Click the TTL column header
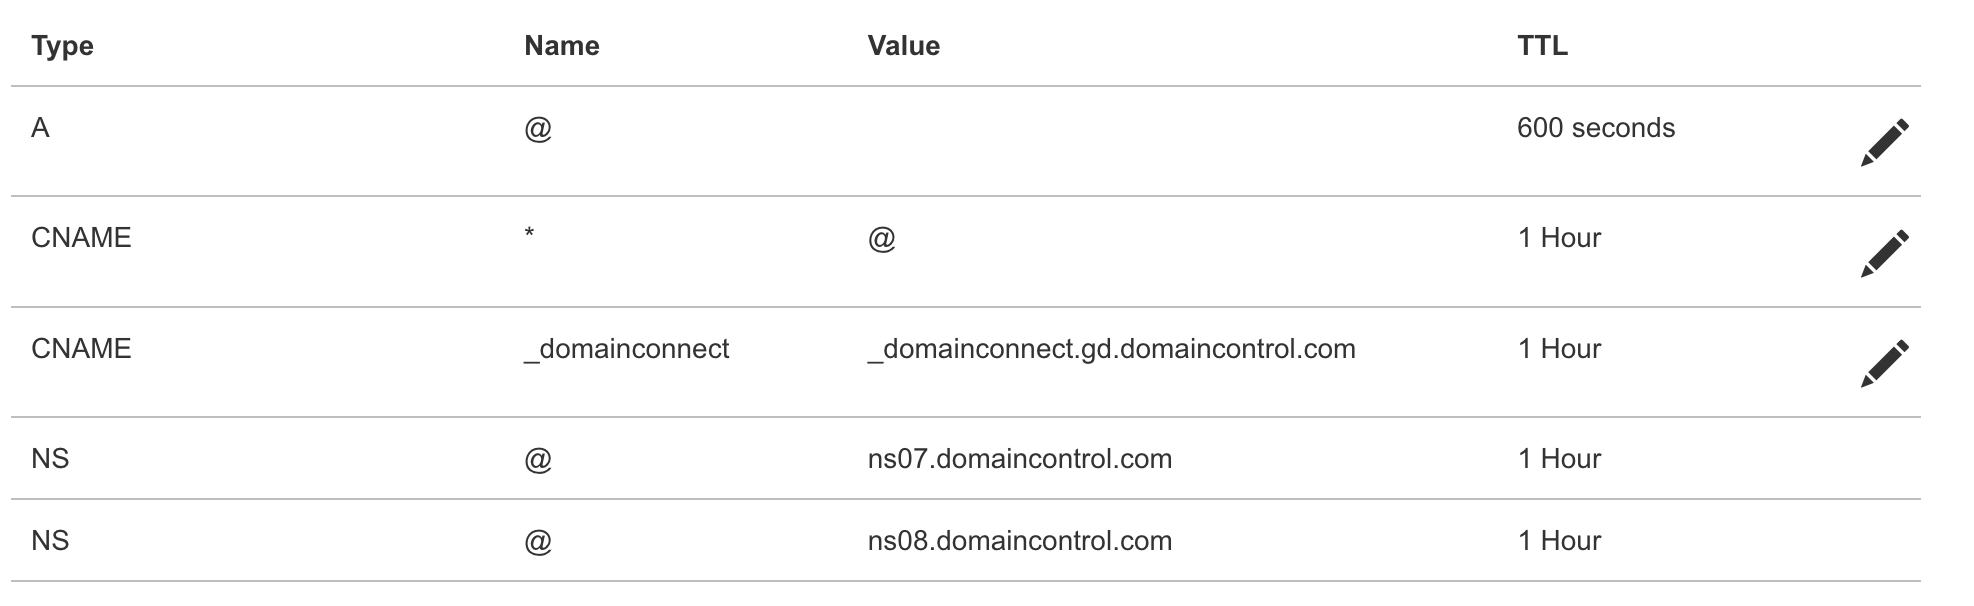 click(1542, 46)
